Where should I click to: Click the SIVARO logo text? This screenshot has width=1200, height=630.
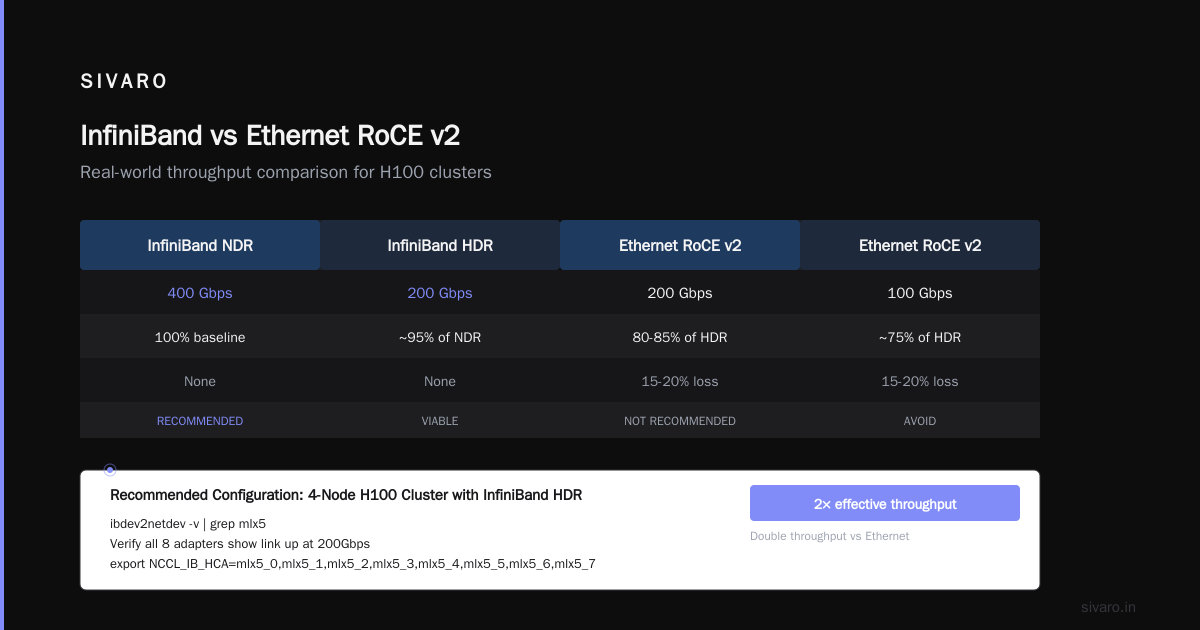pyautogui.click(x=124, y=82)
